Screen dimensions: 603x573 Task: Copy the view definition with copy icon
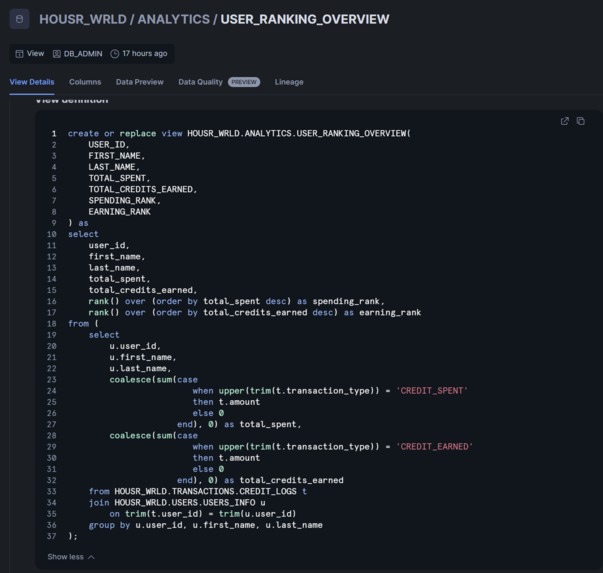(580, 121)
